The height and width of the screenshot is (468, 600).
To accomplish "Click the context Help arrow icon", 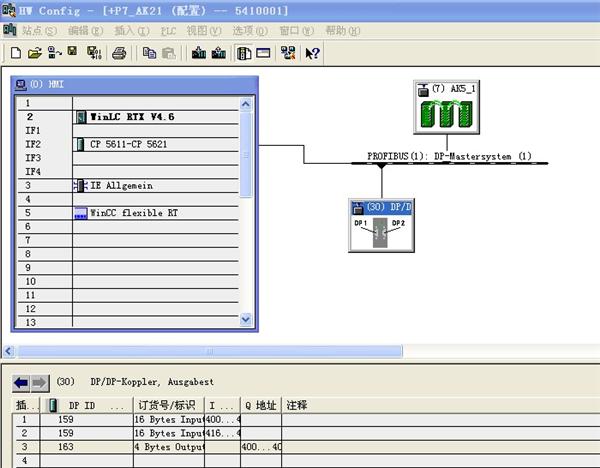I will (313, 53).
